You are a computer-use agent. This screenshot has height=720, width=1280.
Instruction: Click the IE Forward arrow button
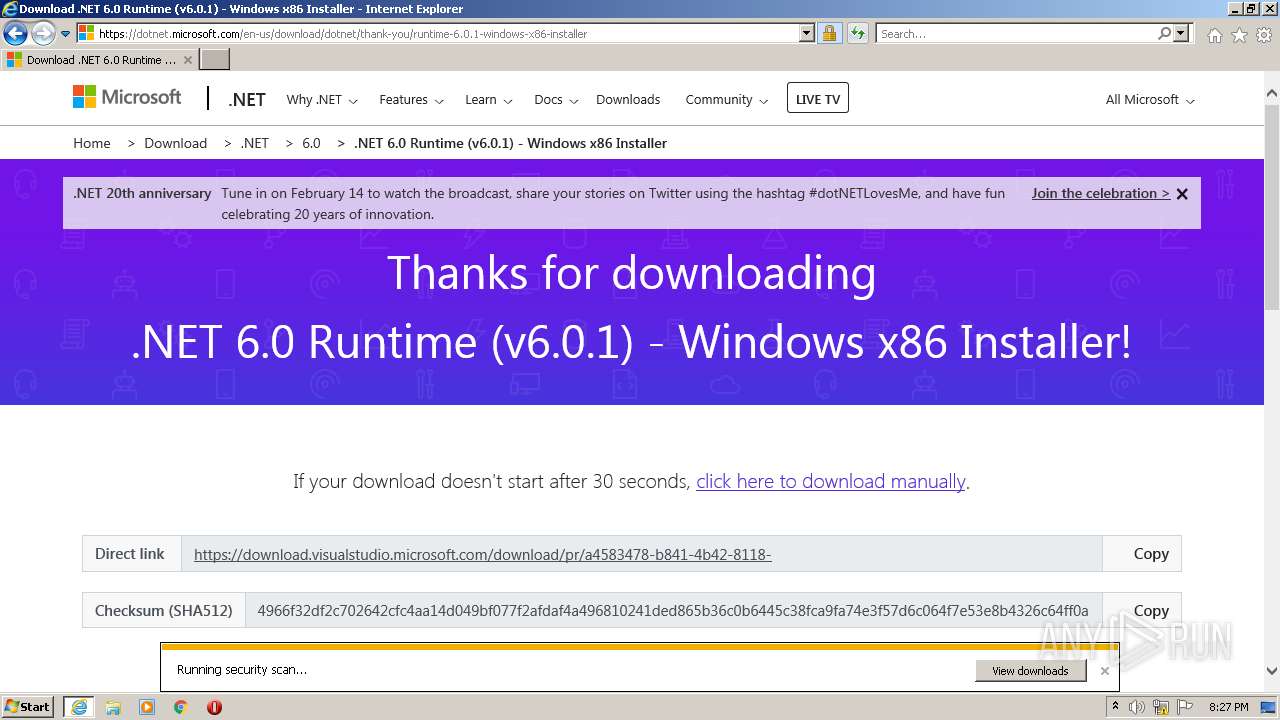[x=43, y=33]
